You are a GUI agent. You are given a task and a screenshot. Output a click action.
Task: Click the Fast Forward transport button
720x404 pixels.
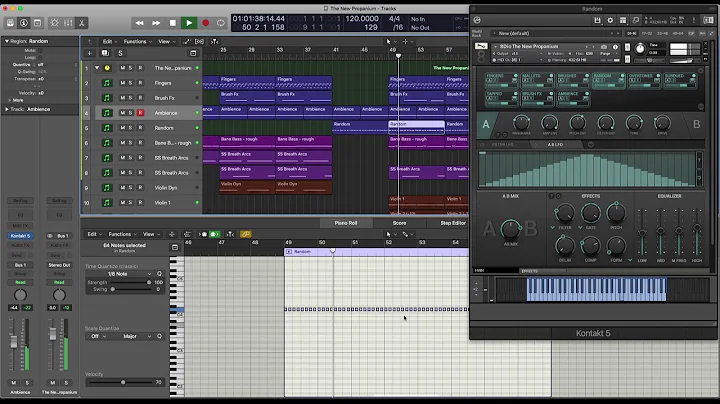(156, 23)
